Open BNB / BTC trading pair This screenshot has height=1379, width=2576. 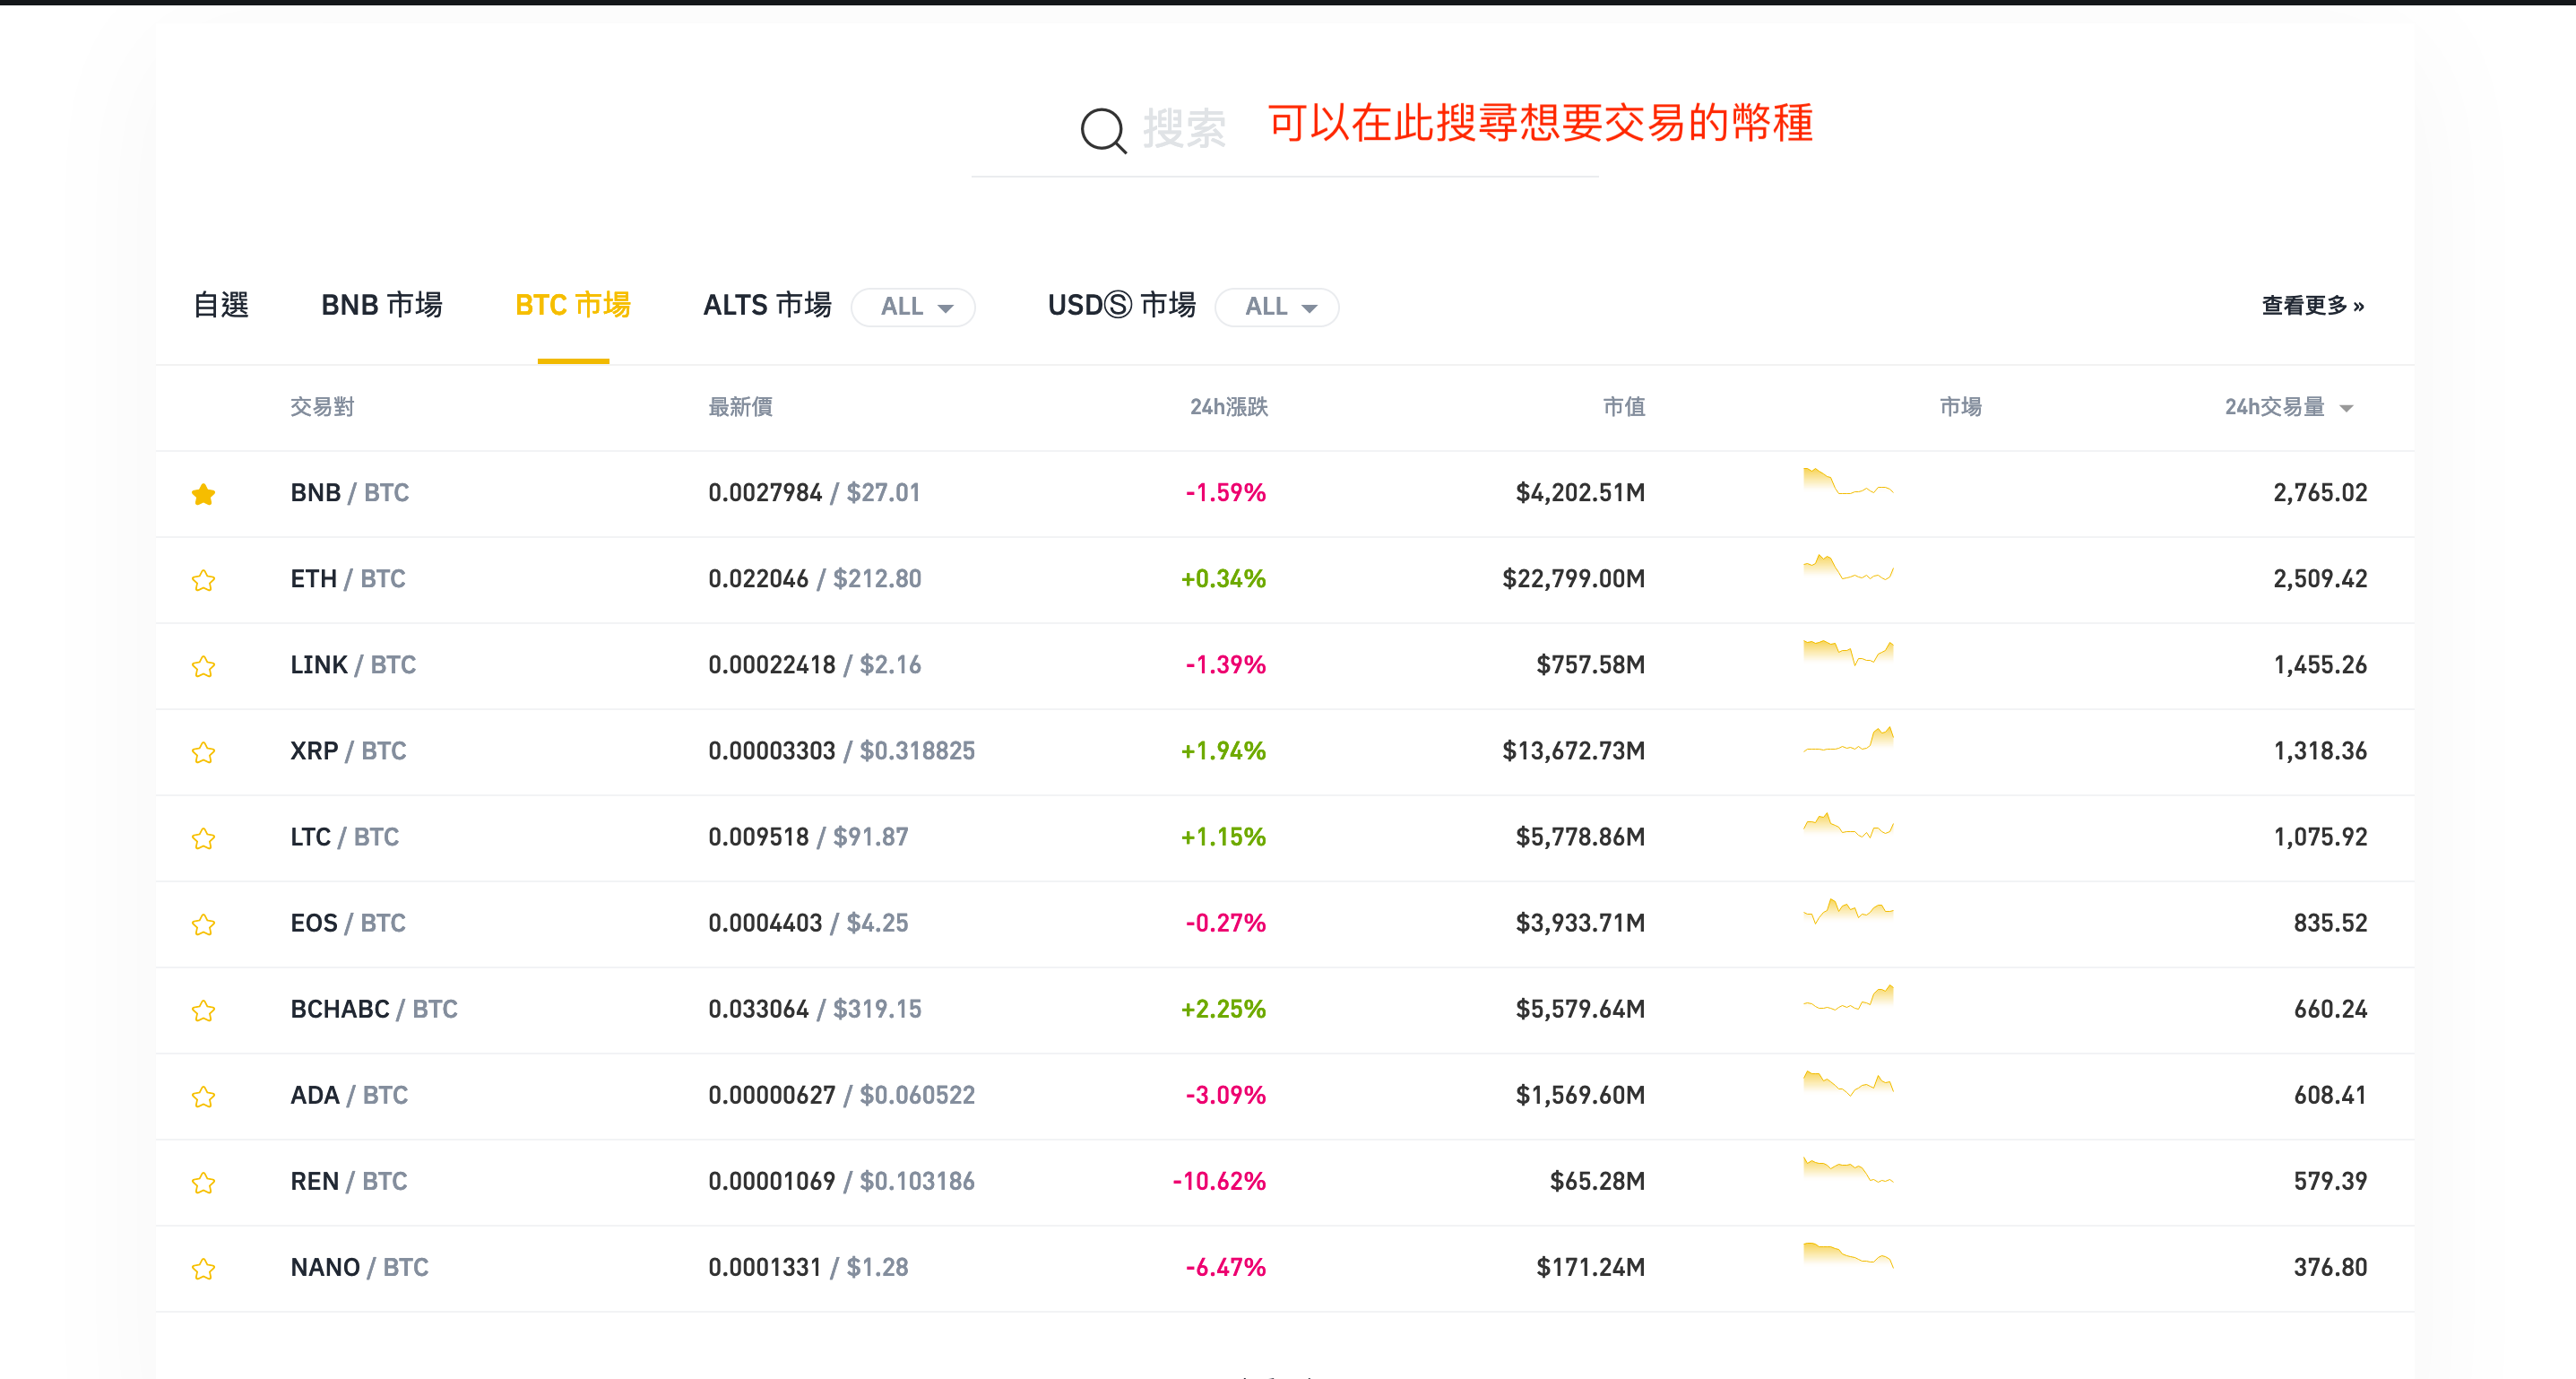350,493
